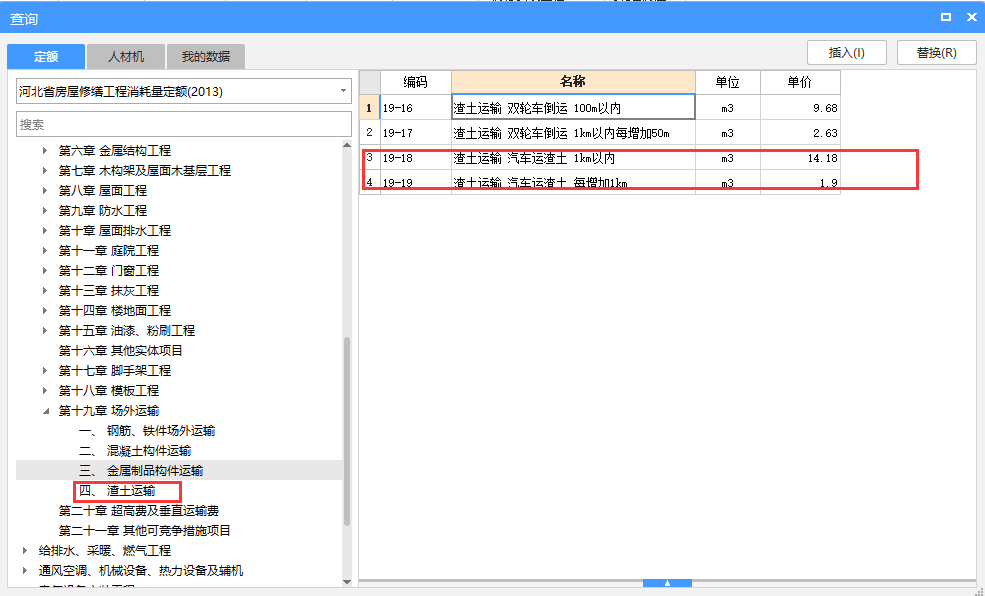The width and height of the screenshot is (985, 596).
Task: Select 第二十一章 其他可竞争措施项目
Action: [x=144, y=531]
